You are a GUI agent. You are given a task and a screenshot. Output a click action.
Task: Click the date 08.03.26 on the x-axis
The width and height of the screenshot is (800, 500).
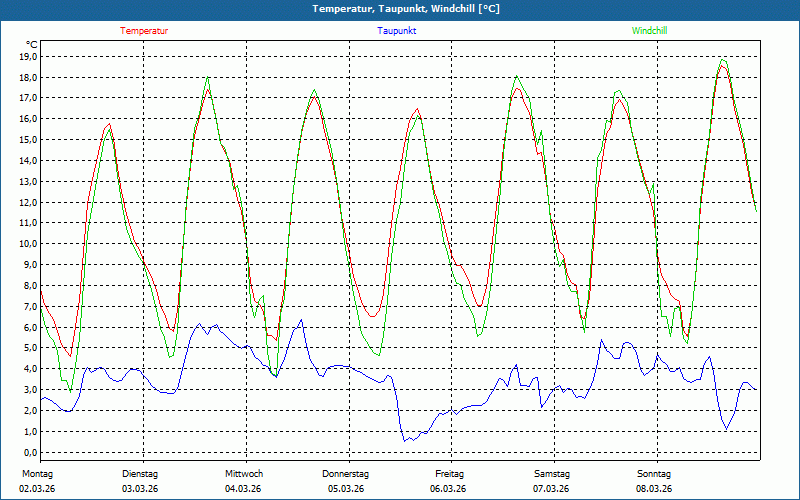click(654, 489)
